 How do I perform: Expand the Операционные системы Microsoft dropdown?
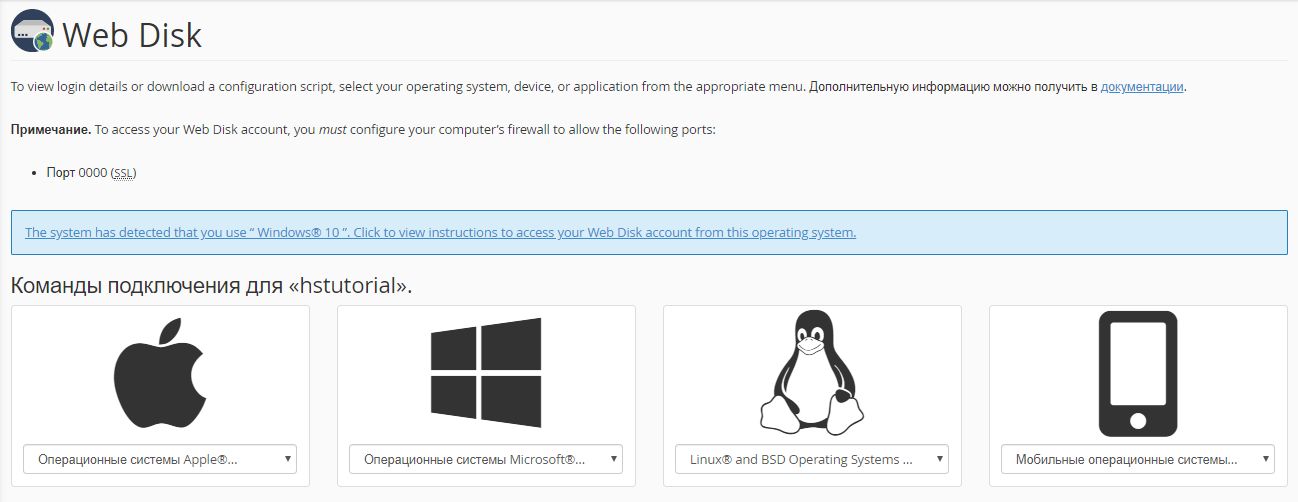(486, 459)
